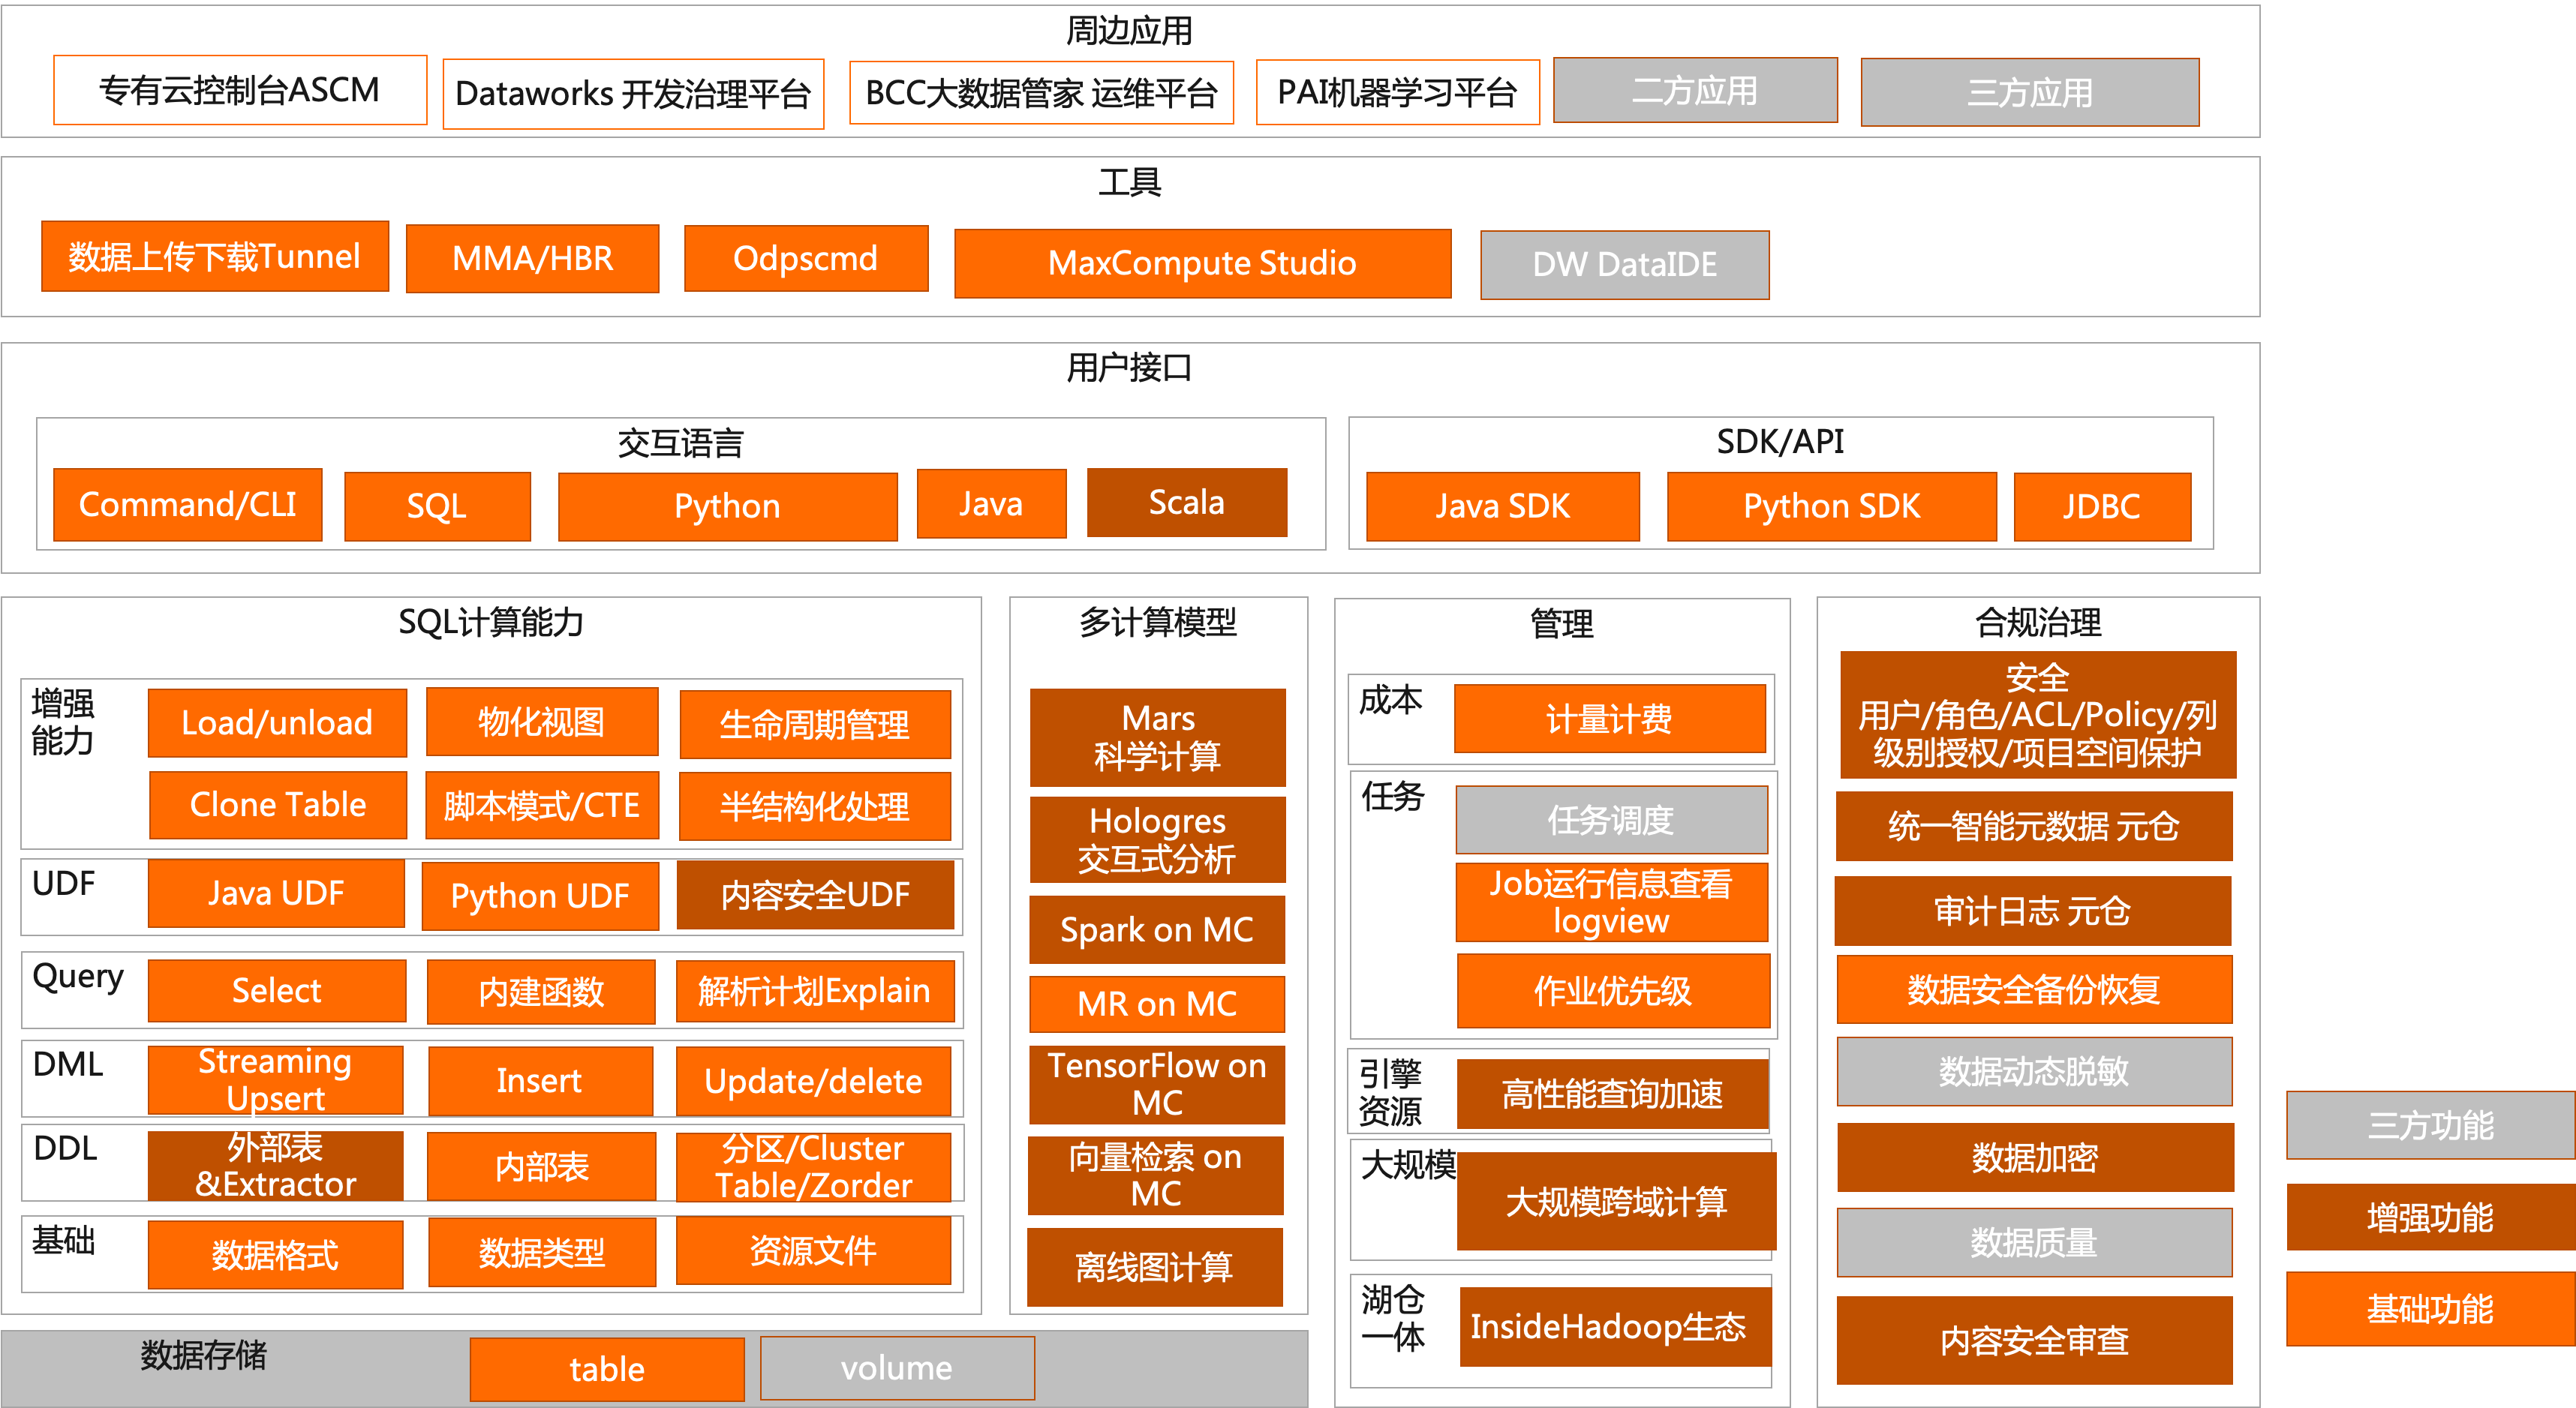2576x1408 pixels.
Task: Select 分区/Cluster Table/Zorder box
Action: (x=813, y=1168)
